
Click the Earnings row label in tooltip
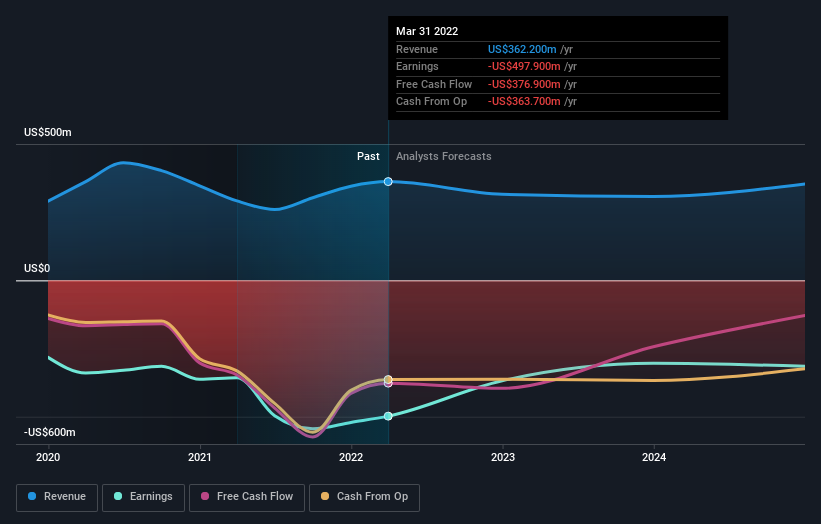417,66
